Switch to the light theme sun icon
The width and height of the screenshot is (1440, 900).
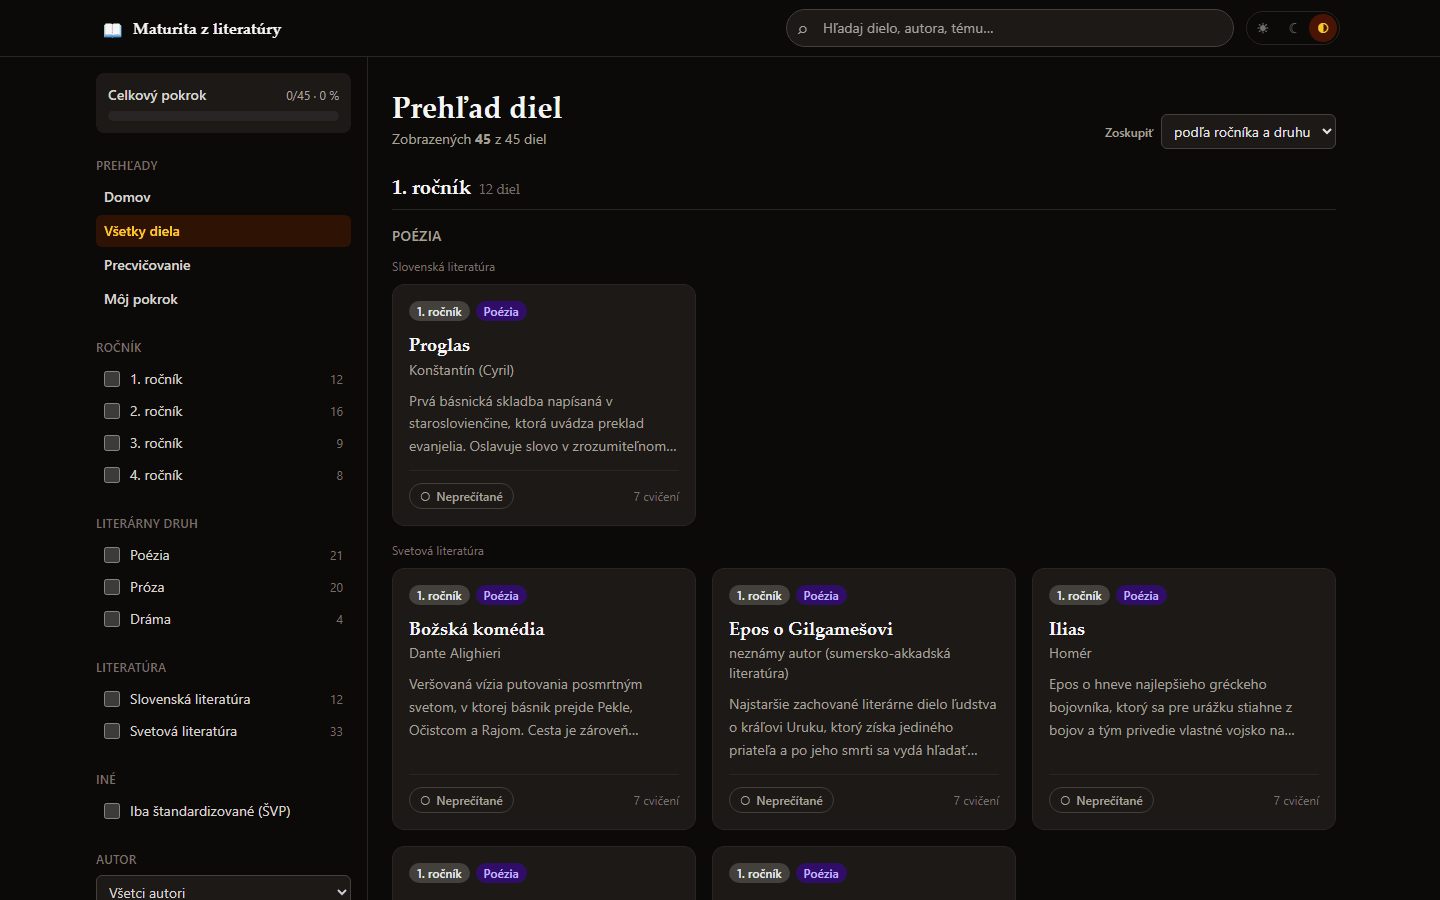tap(1263, 28)
